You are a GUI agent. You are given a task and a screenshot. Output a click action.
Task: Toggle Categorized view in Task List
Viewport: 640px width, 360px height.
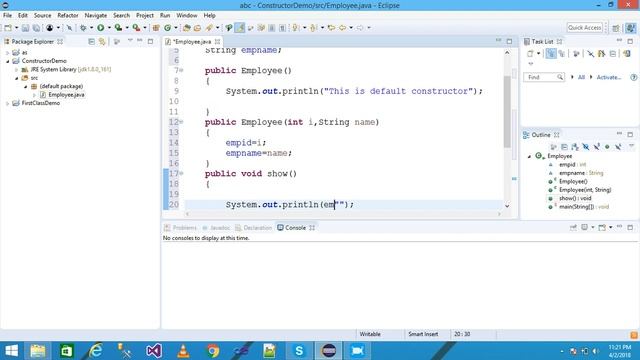point(551,53)
